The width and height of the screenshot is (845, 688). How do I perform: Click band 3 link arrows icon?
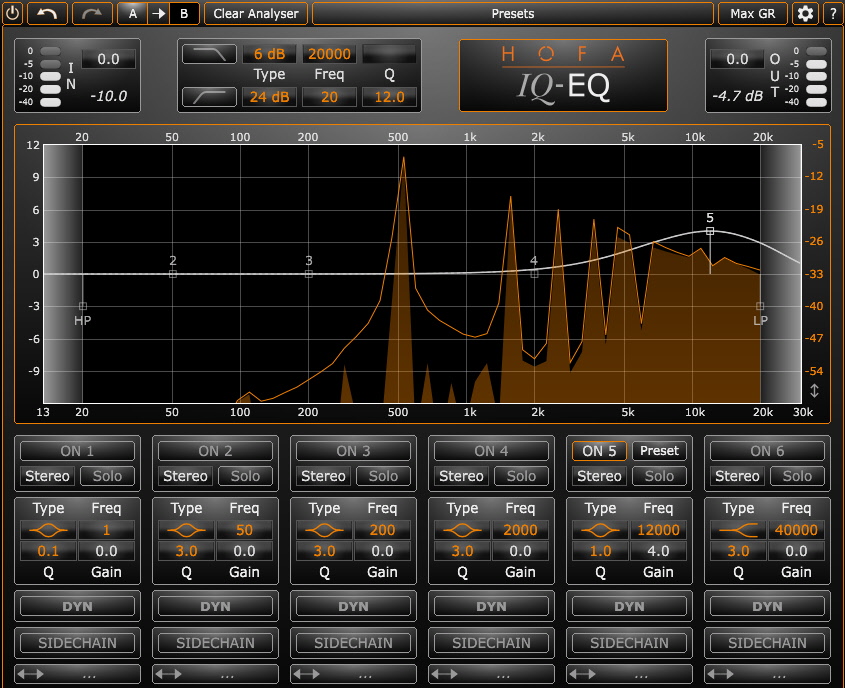tap(306, 674)
